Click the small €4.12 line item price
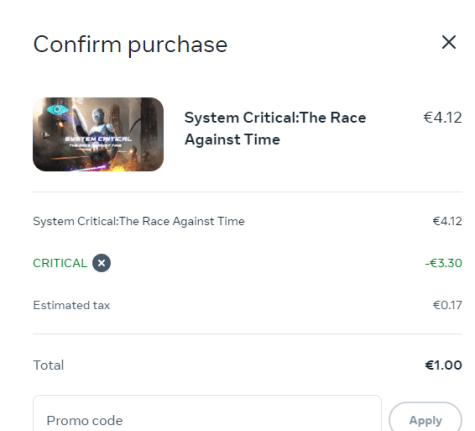The height and width of the screenshot is (431, 475). [x=447, y=221]
